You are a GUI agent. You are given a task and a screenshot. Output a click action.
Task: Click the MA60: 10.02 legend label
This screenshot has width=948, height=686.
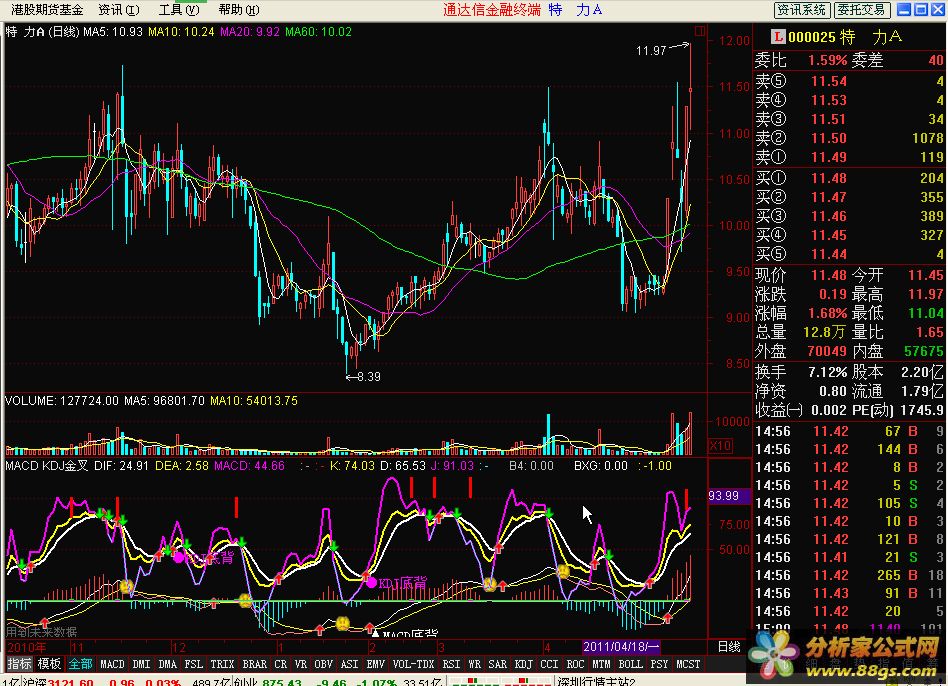point(318,31)
